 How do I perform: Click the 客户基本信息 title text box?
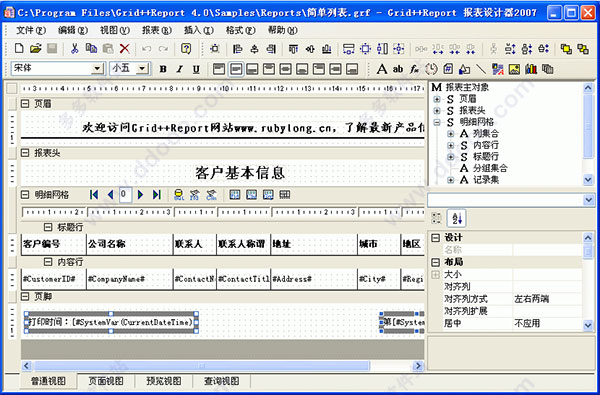pos(240,173)
